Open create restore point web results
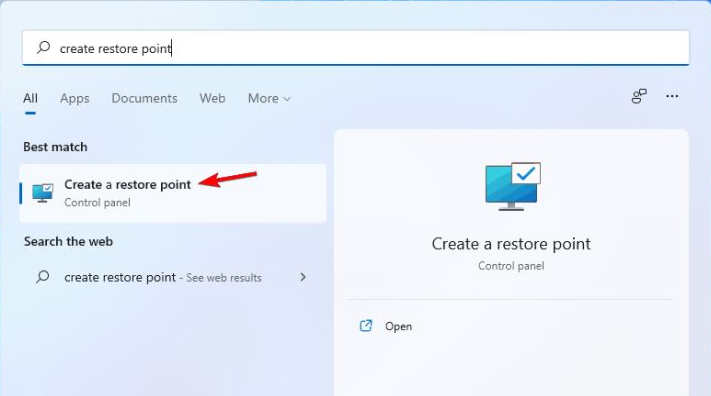This screenshot has width=711, height=396. 173,277
